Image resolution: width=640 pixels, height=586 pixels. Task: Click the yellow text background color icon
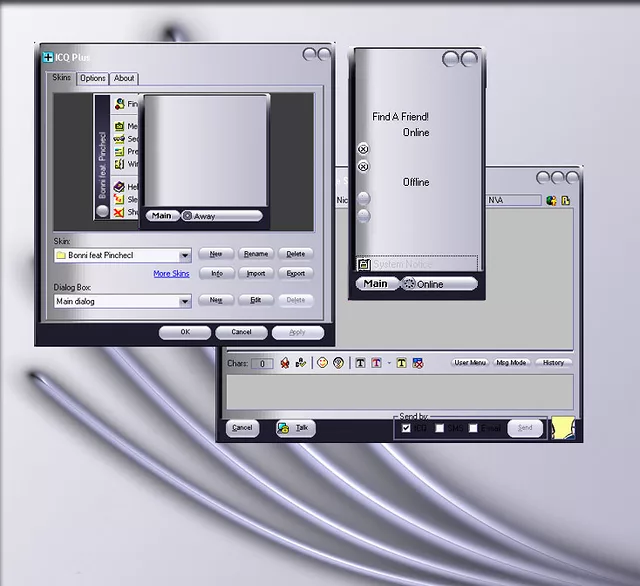click(401, 363)
